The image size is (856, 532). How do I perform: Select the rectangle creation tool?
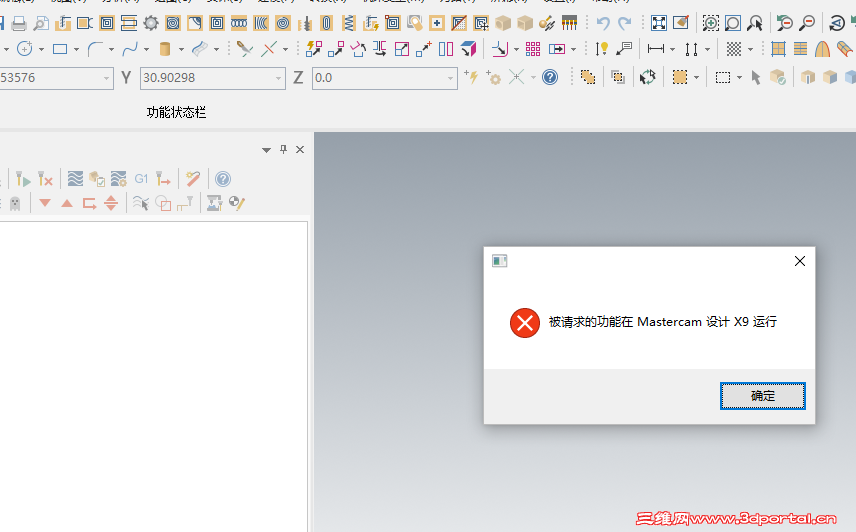(60, 49)
